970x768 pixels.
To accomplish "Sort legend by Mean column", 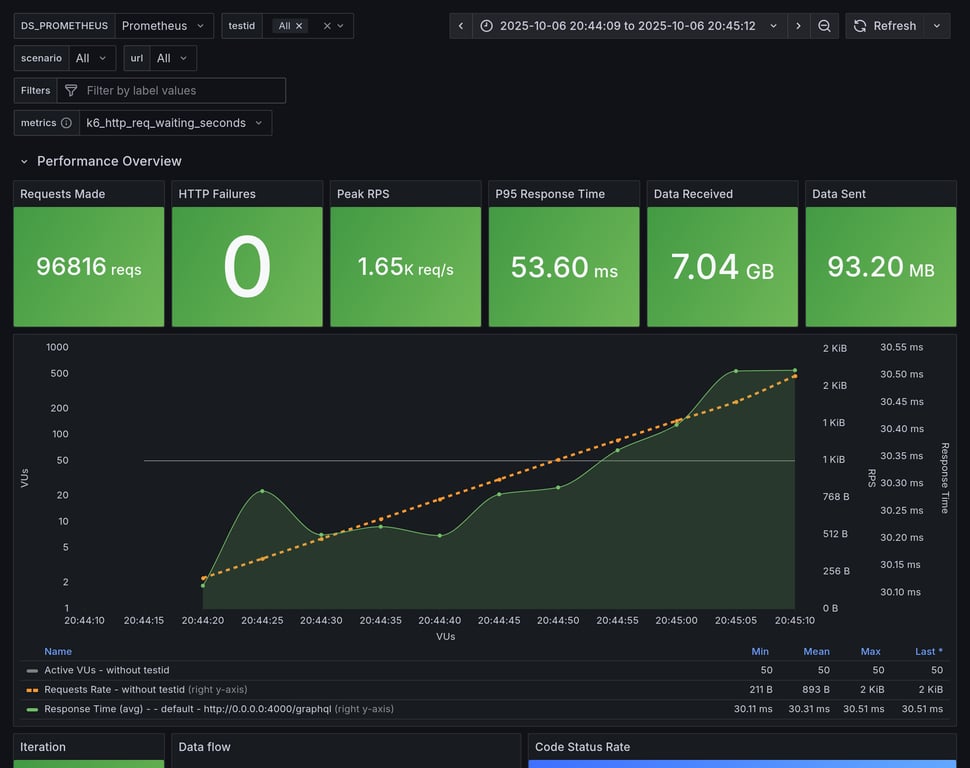I will [816, 651].
